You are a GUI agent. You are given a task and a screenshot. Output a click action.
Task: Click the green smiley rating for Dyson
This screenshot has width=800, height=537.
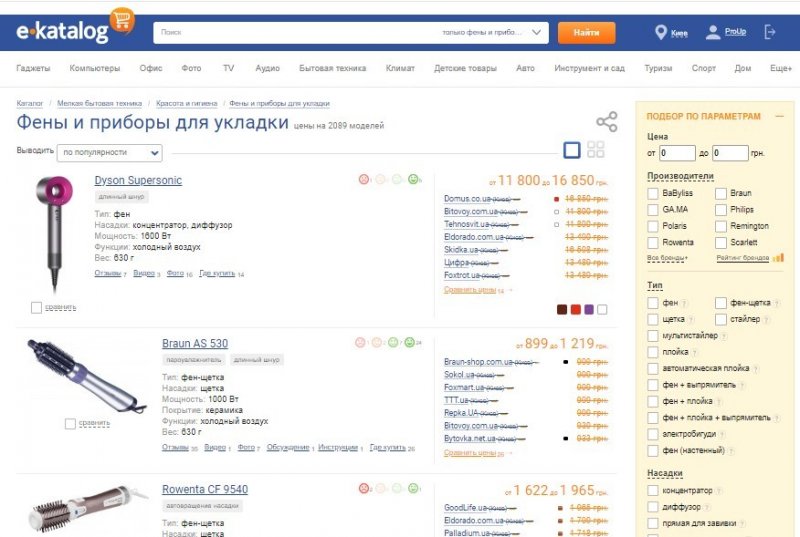[413, 179]
